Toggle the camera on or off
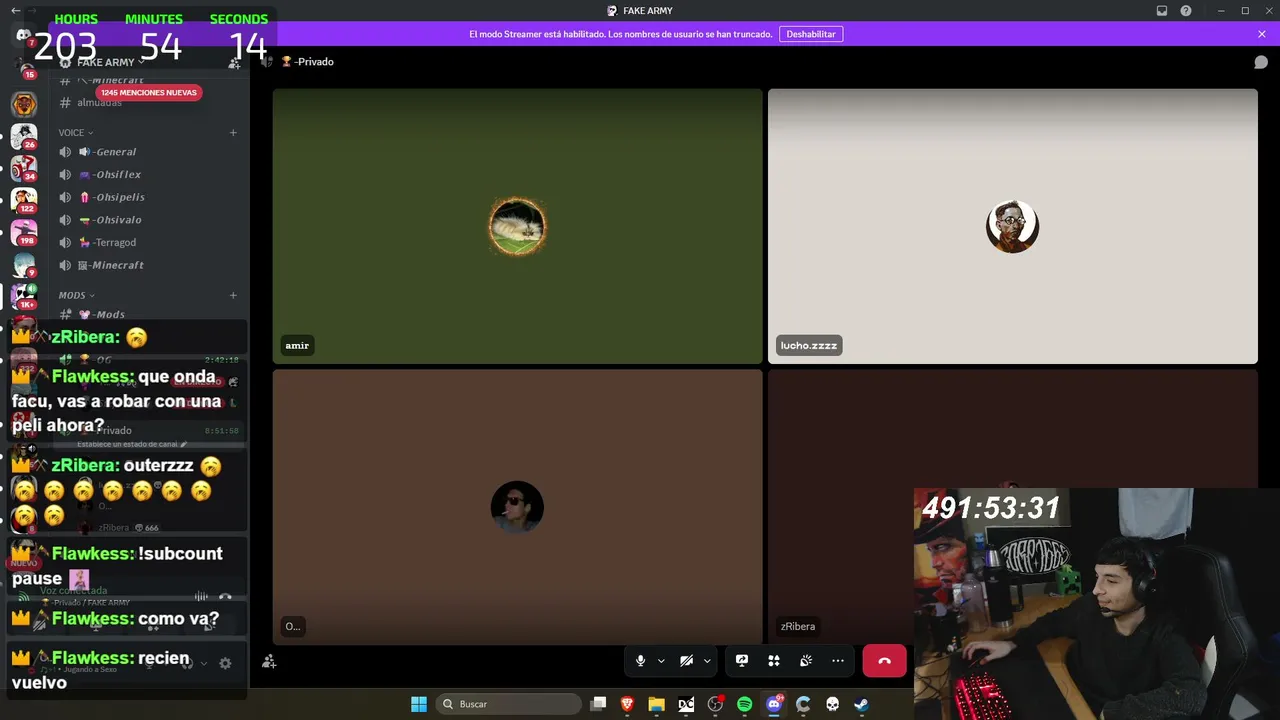Screen dimensions: 1280x720 (686, 661)
